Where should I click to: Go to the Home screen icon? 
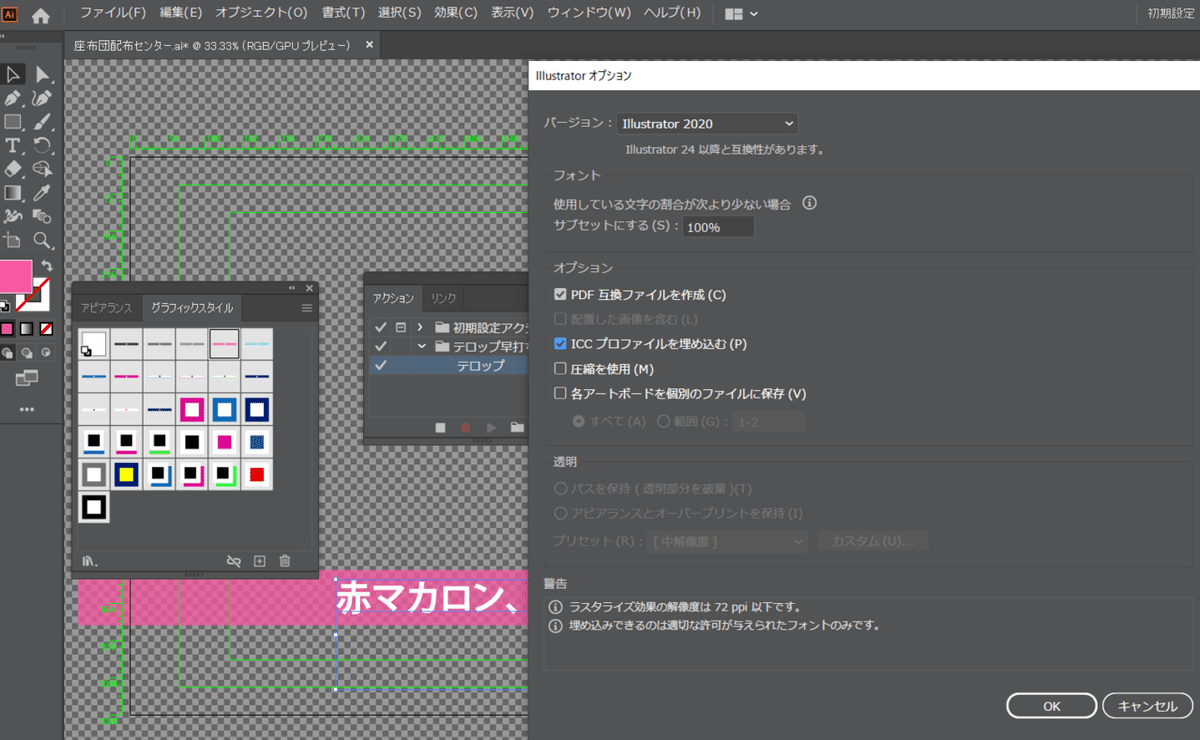(x=41, y=15)
